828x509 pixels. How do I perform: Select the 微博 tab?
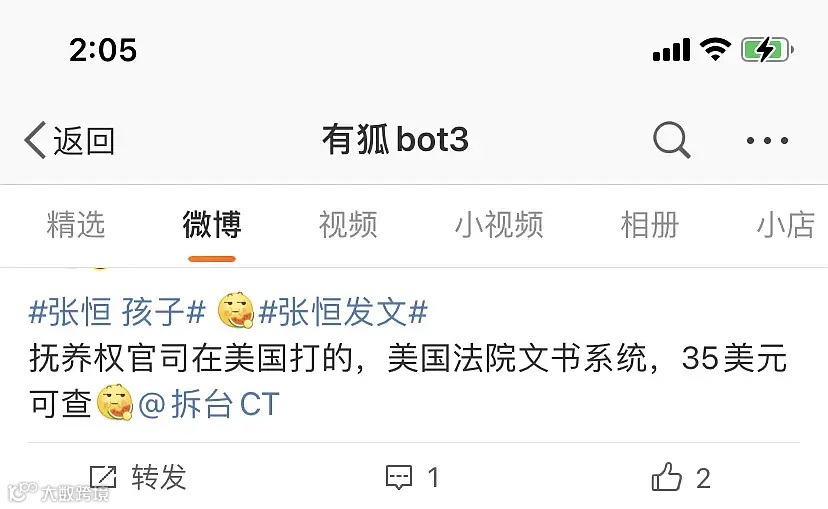(x=212, y=224)
